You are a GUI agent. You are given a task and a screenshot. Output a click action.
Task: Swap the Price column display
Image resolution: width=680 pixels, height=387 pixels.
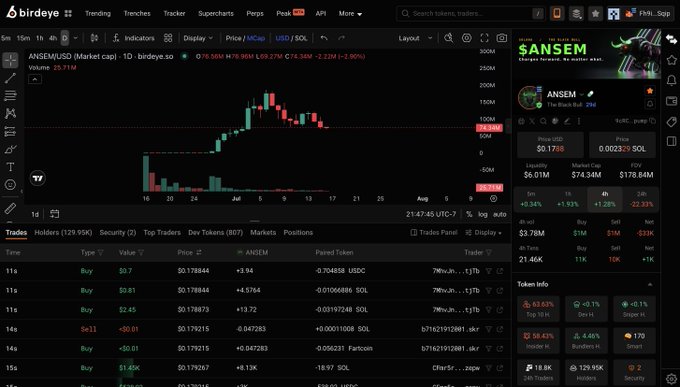199,253
